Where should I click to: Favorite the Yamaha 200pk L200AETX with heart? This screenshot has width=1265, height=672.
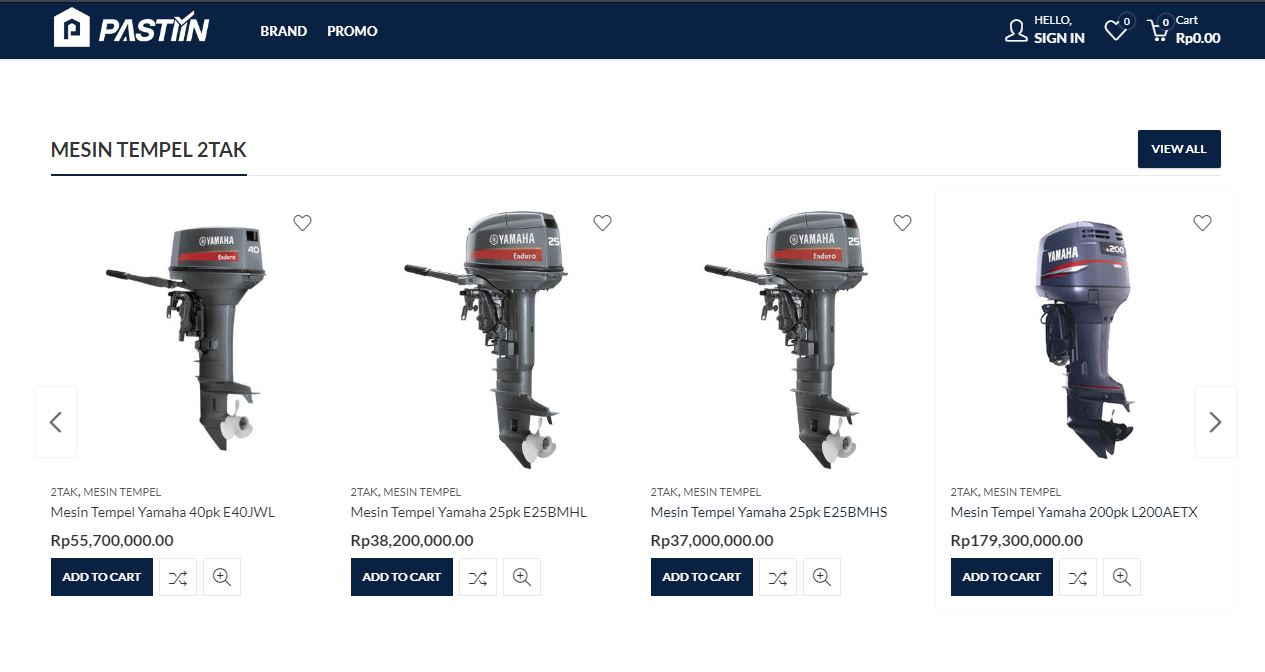coord(1202,223)
